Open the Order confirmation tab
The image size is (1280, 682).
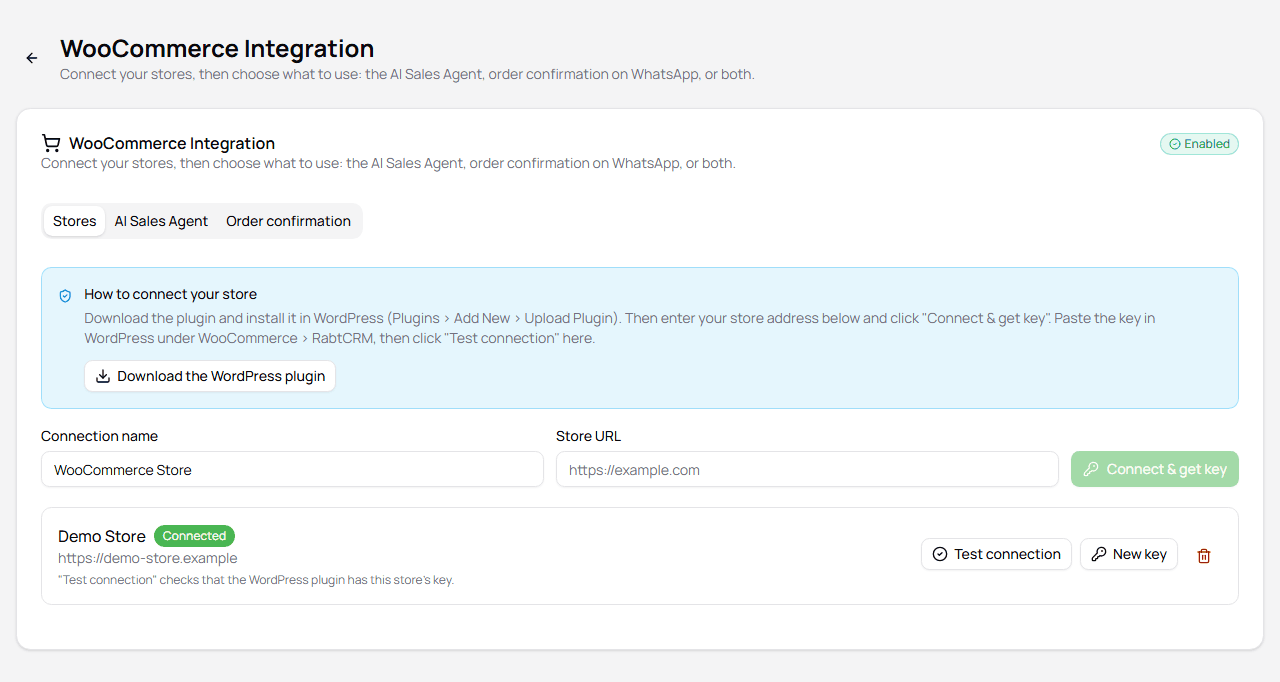(288, 221)
